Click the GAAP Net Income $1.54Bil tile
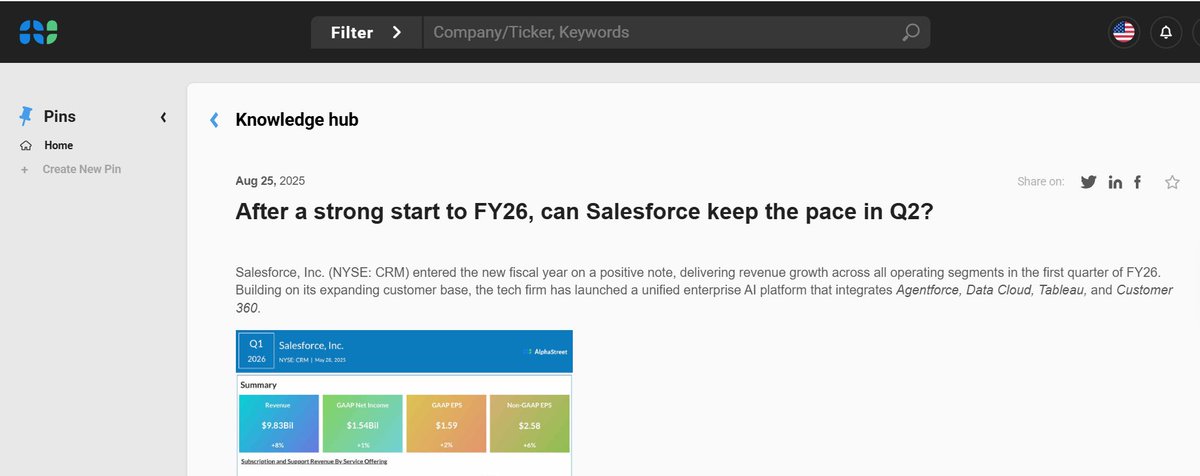 362,423
